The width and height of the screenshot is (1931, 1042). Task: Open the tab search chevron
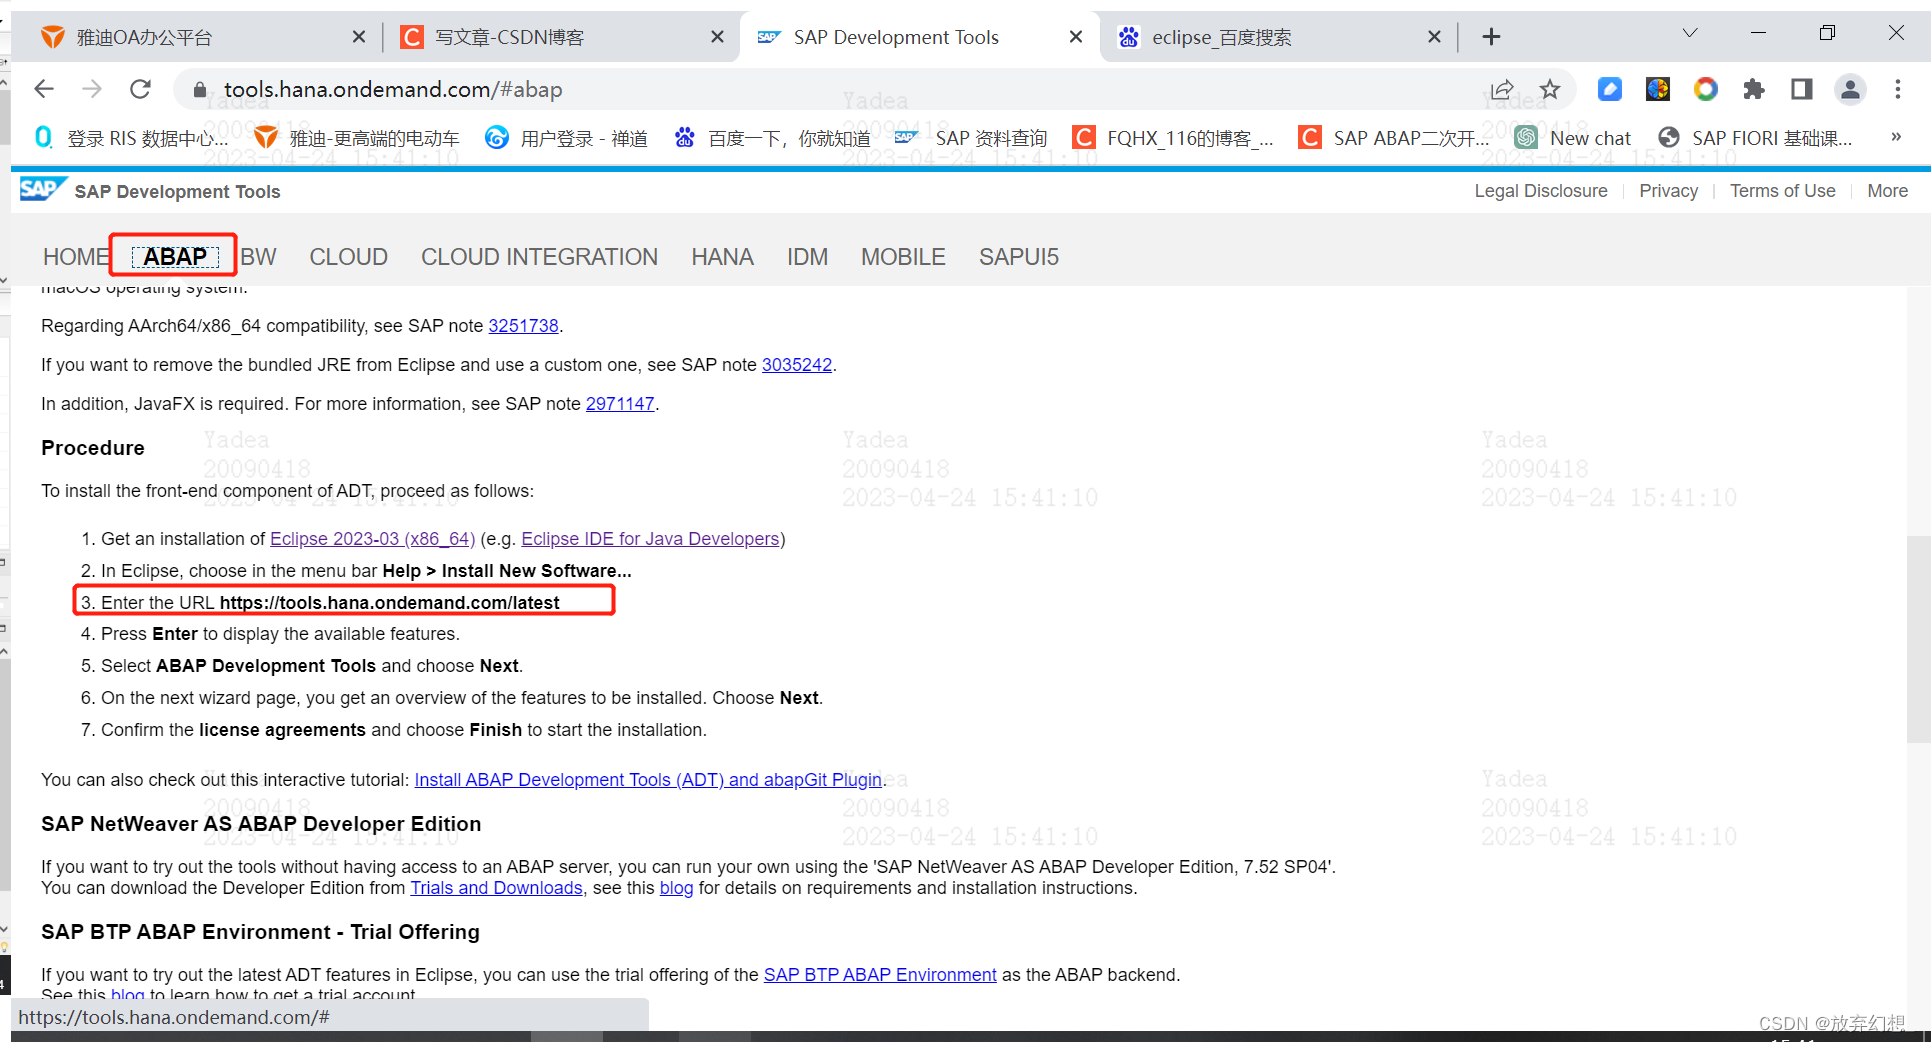coord(1690,33)
